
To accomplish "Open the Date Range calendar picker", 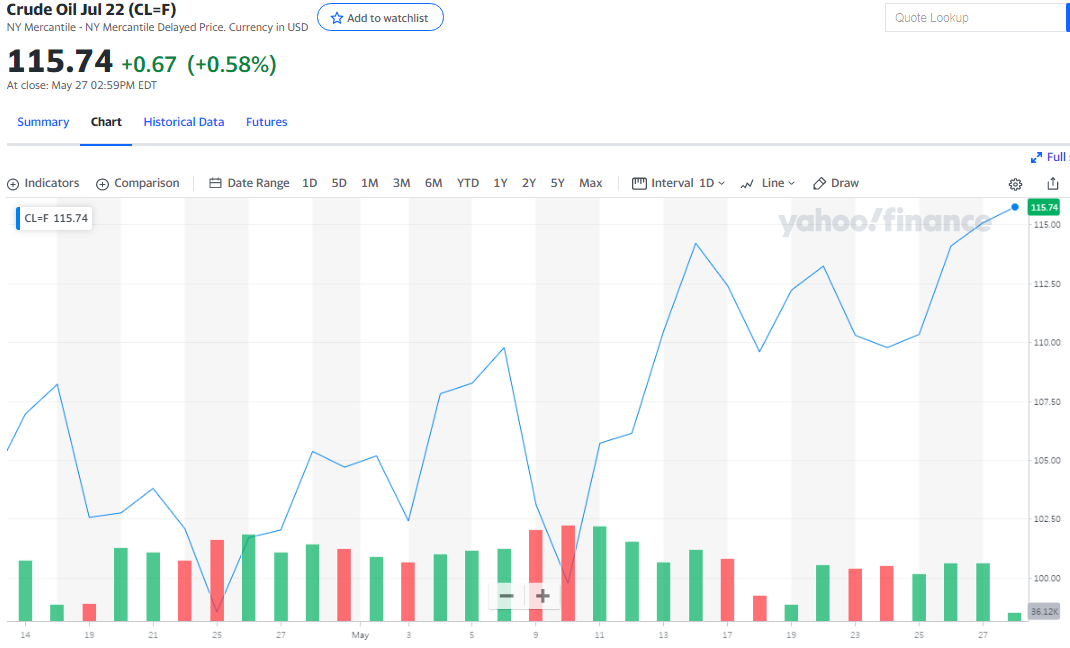I will pyautogui.click(x=249, y=183).
